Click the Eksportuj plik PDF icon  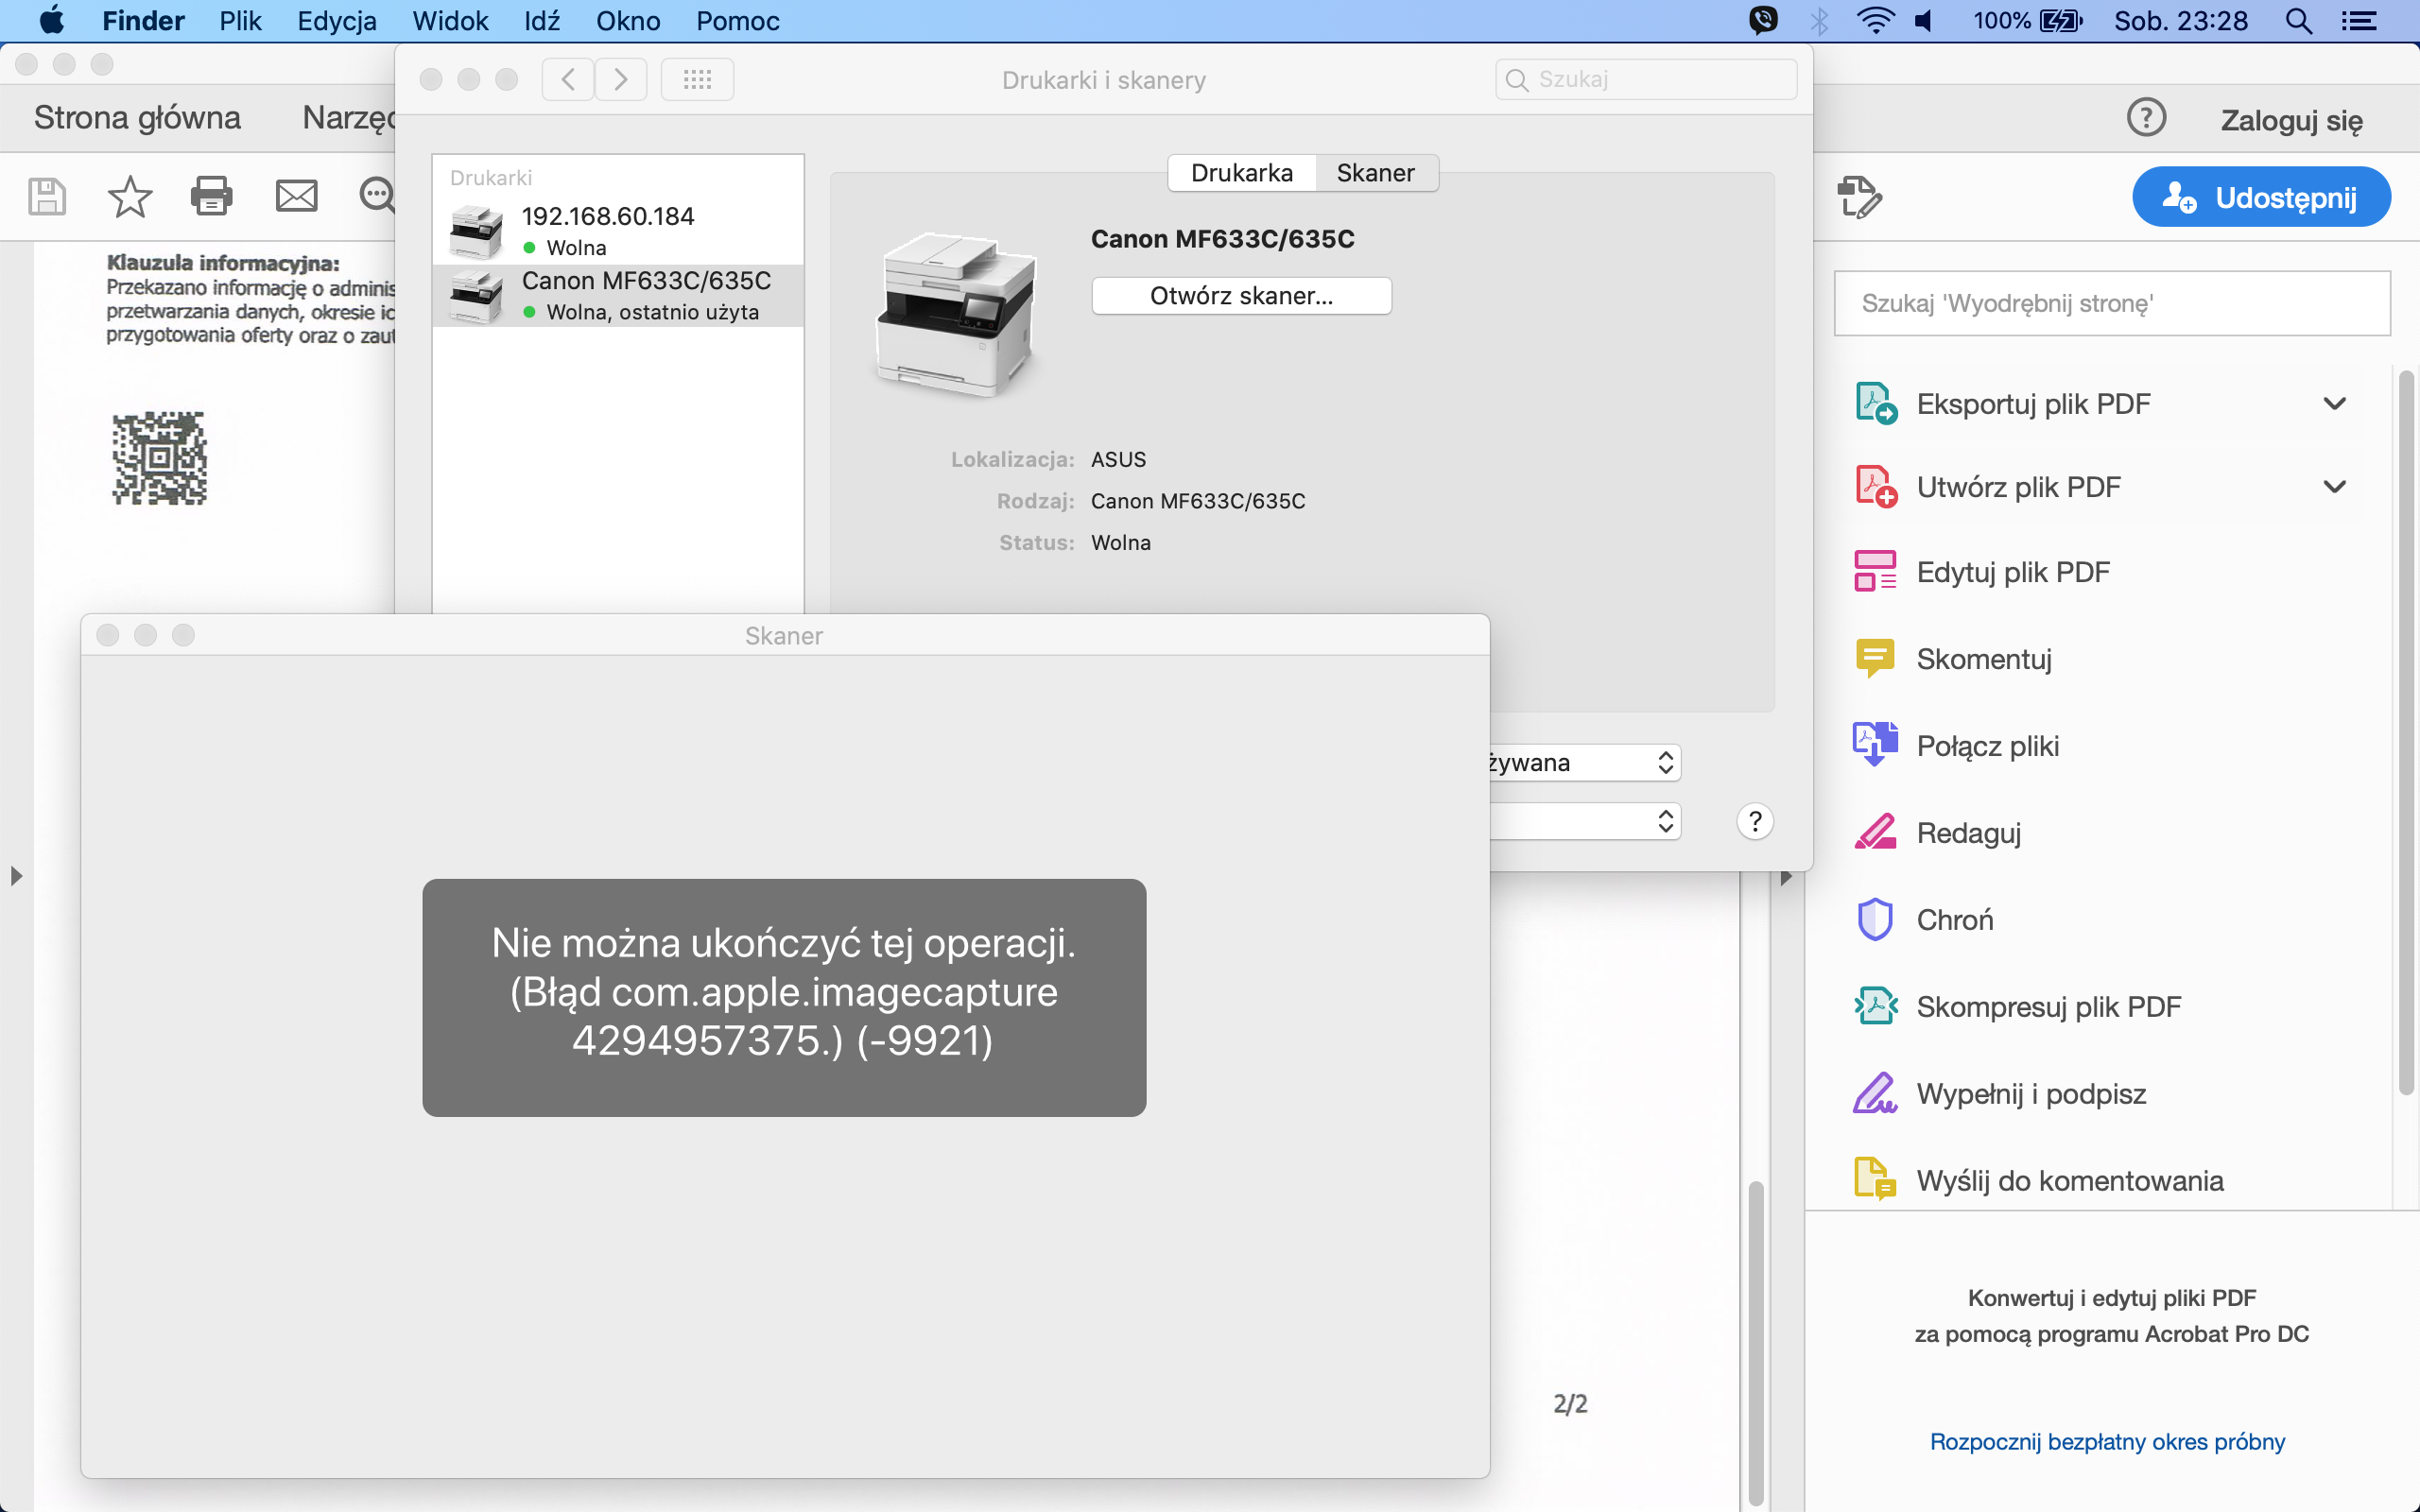pyautogui.click(x=1875, y=404)
